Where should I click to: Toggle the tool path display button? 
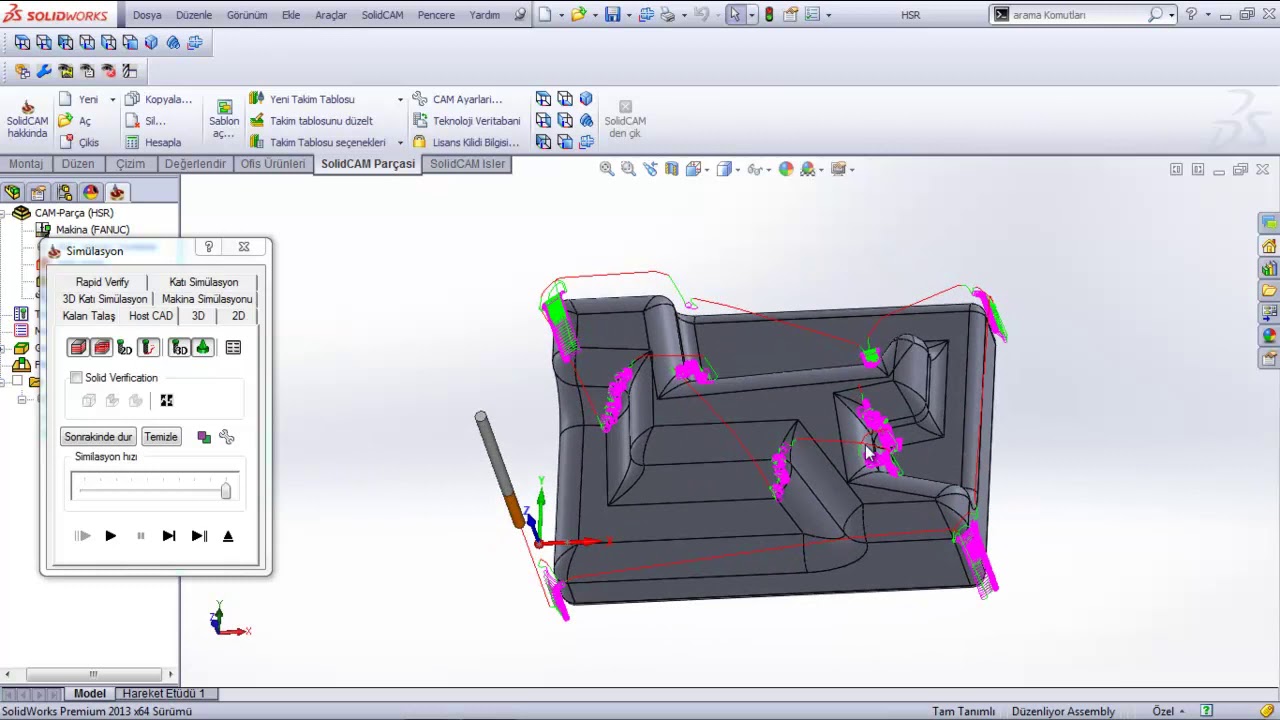148,347
